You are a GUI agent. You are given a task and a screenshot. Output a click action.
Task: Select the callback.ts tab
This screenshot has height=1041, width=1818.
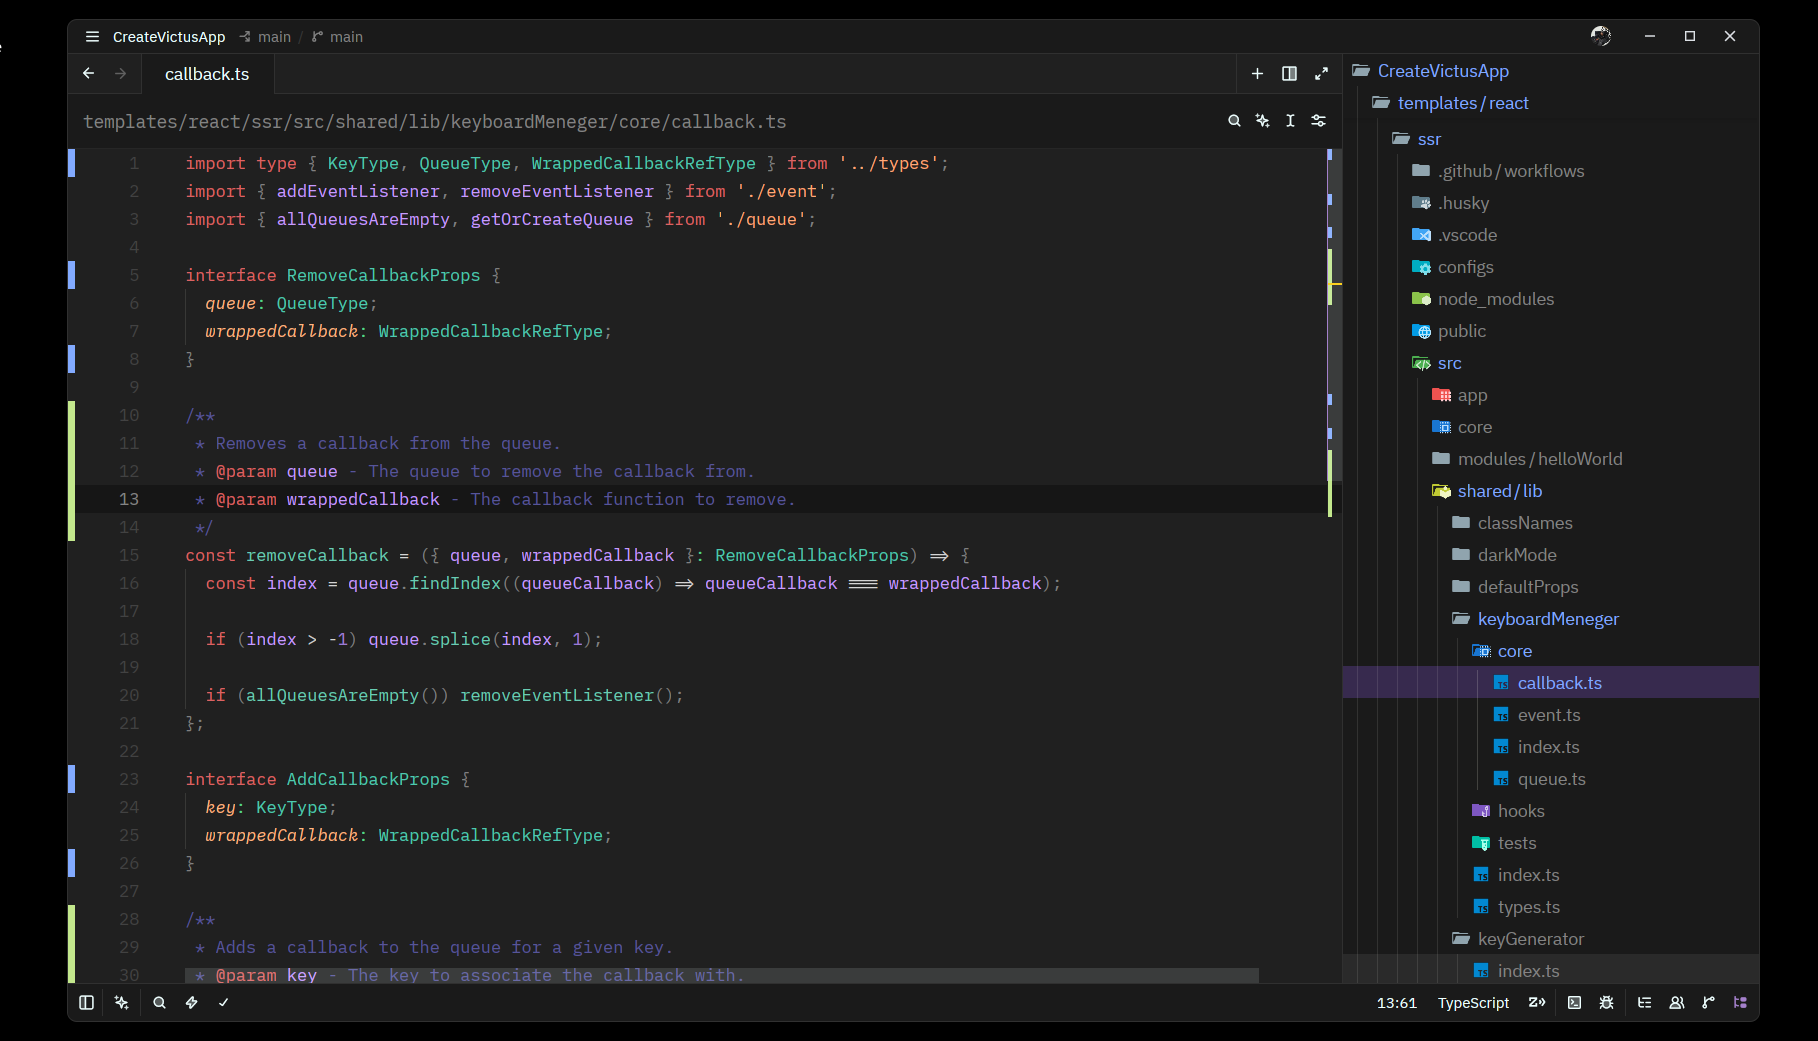[x=207, y=74]
